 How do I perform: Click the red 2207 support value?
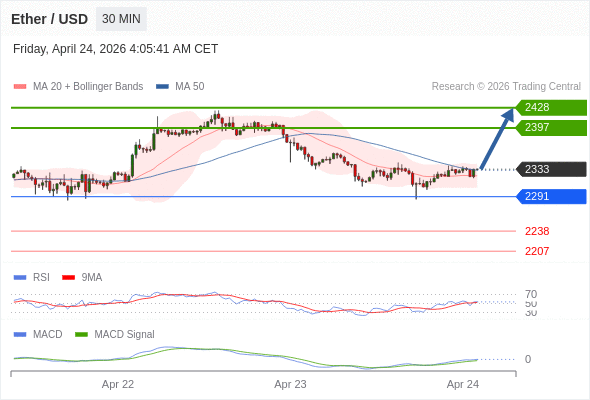click(537, 251)
